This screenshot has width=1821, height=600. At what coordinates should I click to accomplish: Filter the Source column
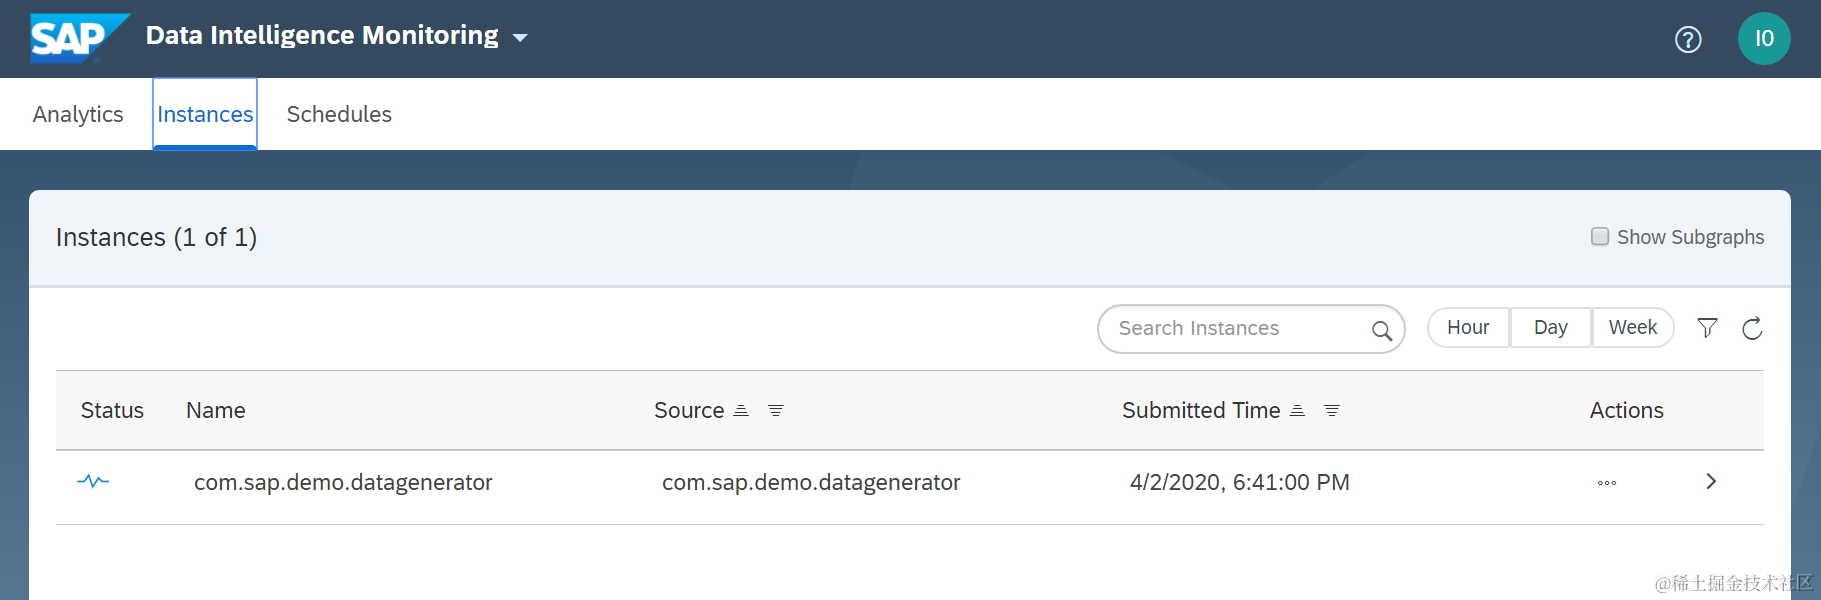point(776,411)
